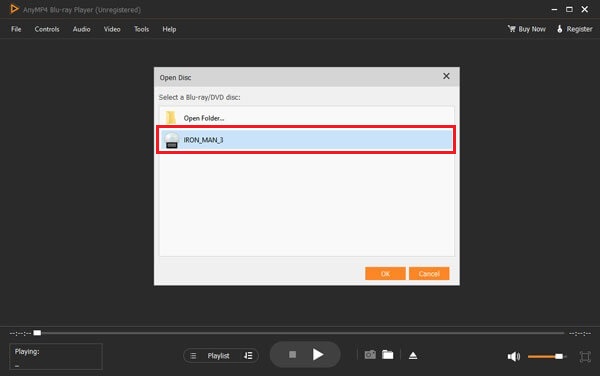Click the Play button

pyautogui.click(x=318, y=355)
